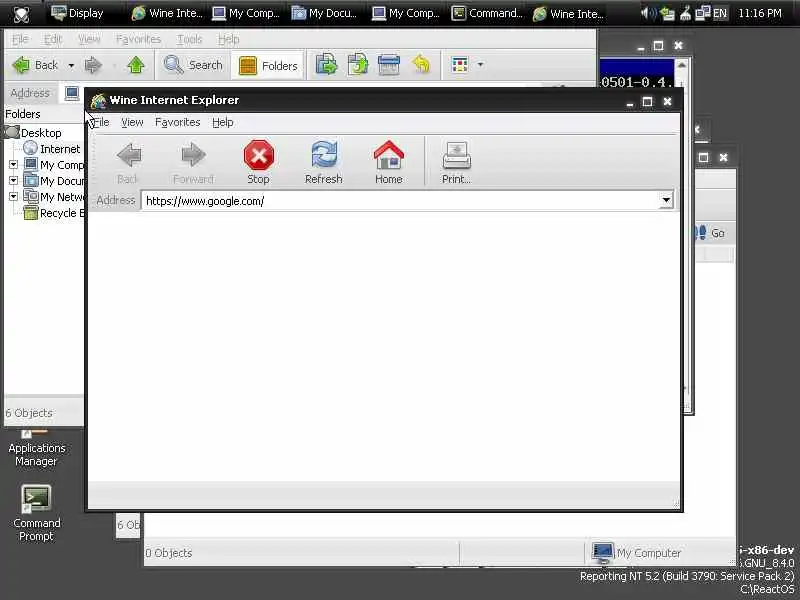The height and width of the screenshot is (600, 800).
Task: Click the Delete icon in explorer toolbar
Action: click(x=389, y=65)
